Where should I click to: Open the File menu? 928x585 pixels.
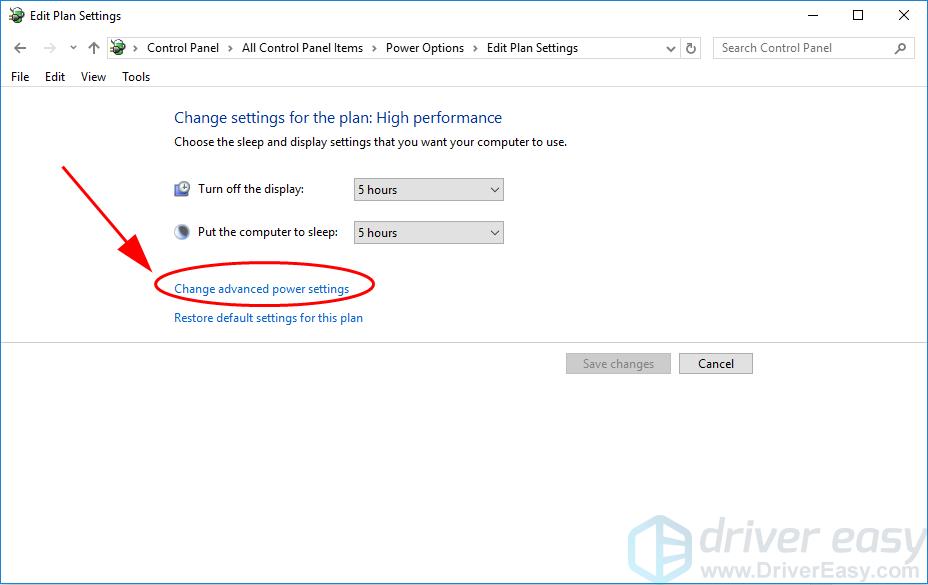pyautogui.click(x=20, y=77)
